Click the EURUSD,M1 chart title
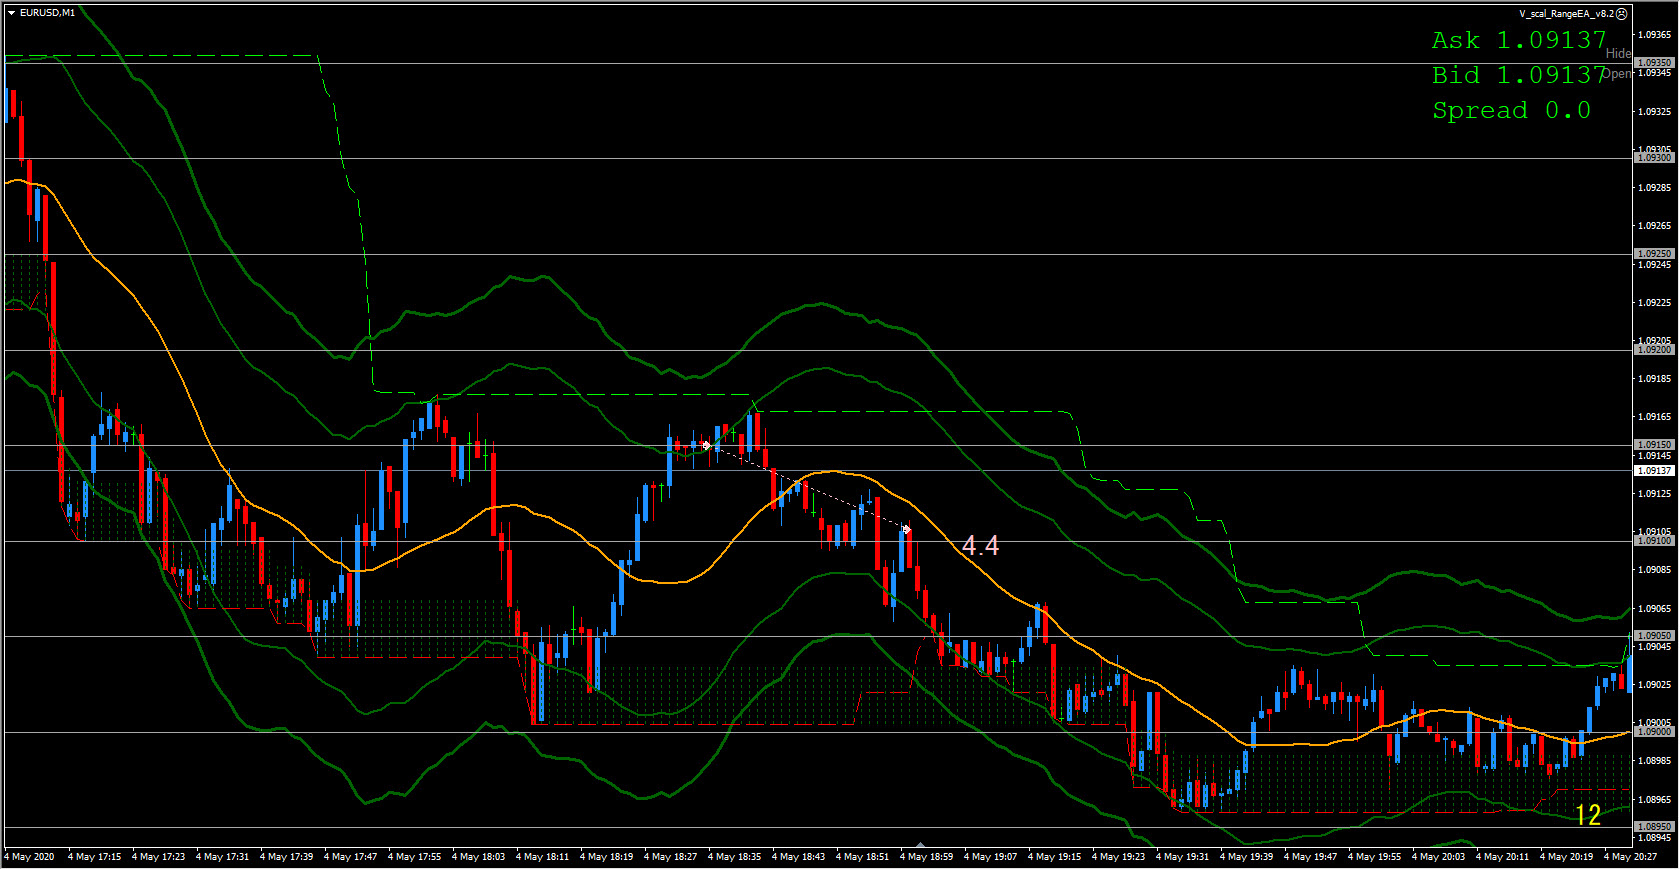Viewport: 1680px width, 870px height. click(47, 13)
